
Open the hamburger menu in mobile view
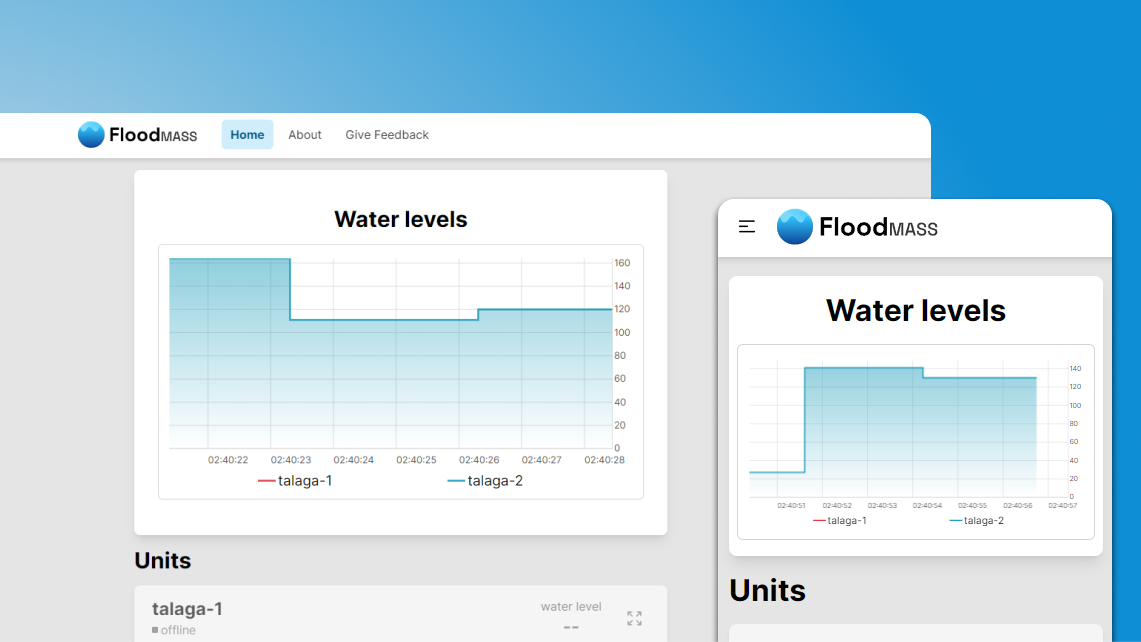(747, 227)
